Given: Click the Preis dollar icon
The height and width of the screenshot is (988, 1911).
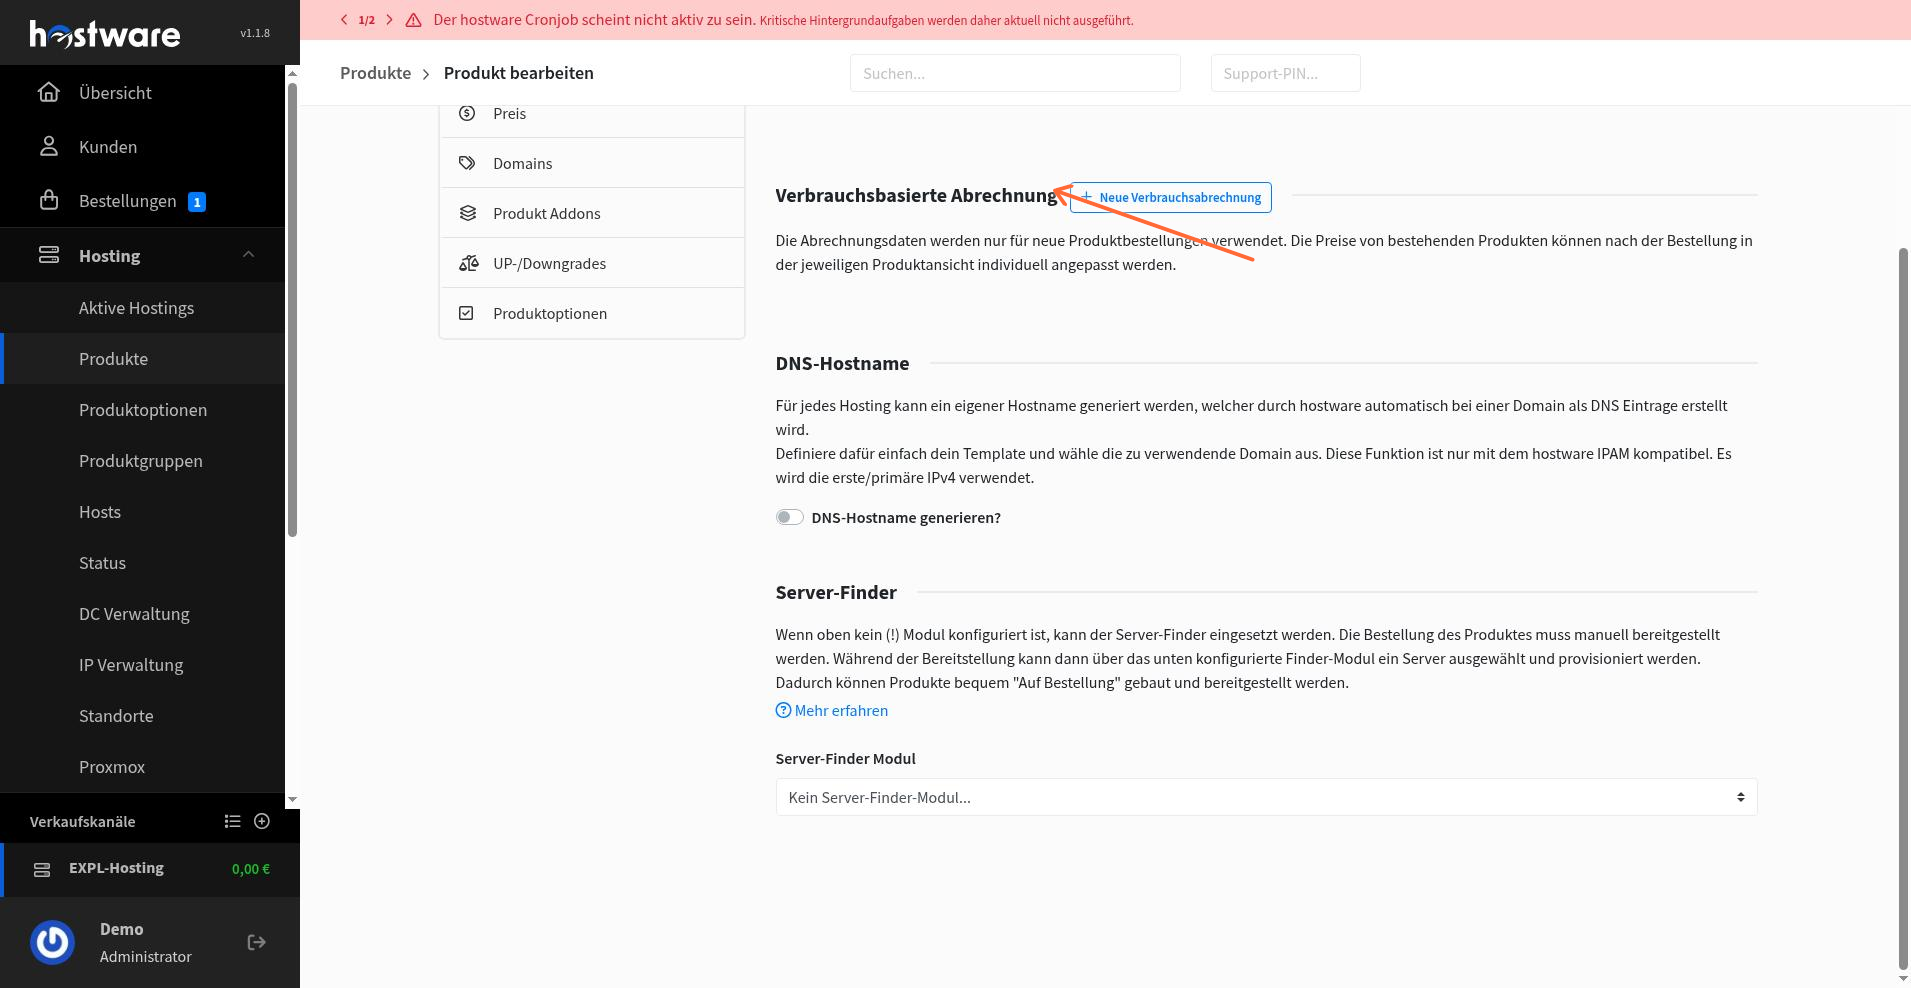Looking at the screenshot, I should click(467, 113).
